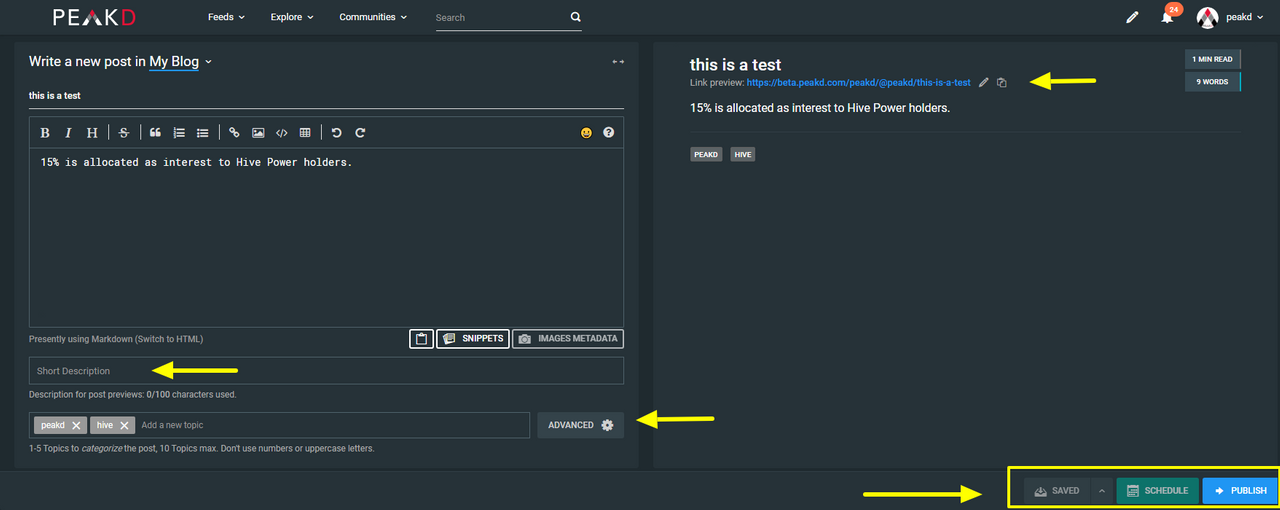Open the Snippets panel
Screen dimensions: 1280x510
(473, 339)
